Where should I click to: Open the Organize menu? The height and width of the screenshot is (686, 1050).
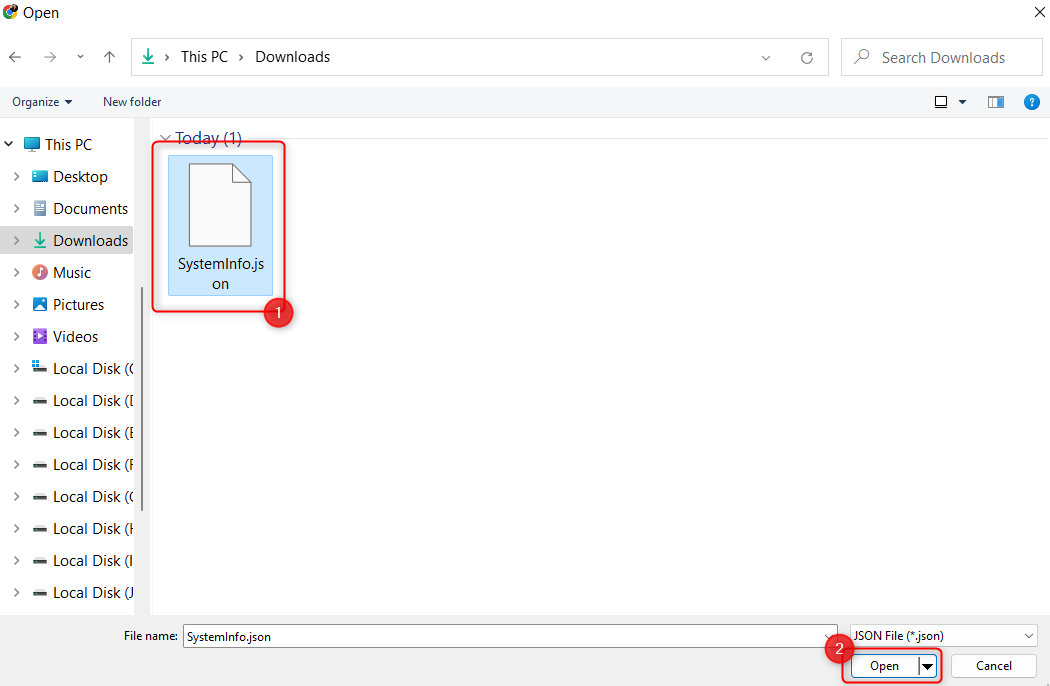click(x=42, y=102)
